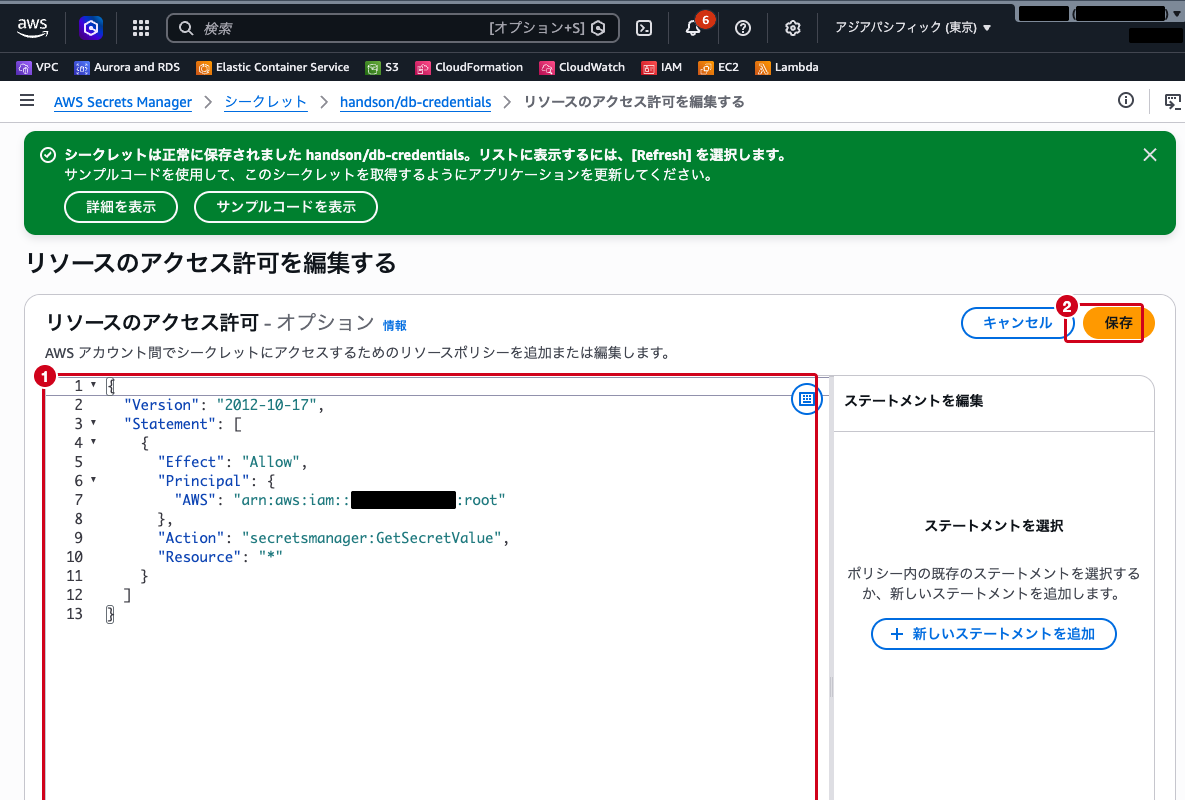
Task: Go to the シークレット breadcrumb
Action: [265, 102]
